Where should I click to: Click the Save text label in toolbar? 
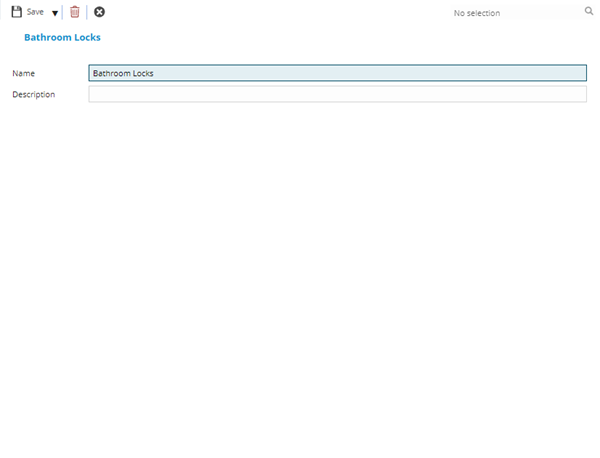[x=35, y=12]
